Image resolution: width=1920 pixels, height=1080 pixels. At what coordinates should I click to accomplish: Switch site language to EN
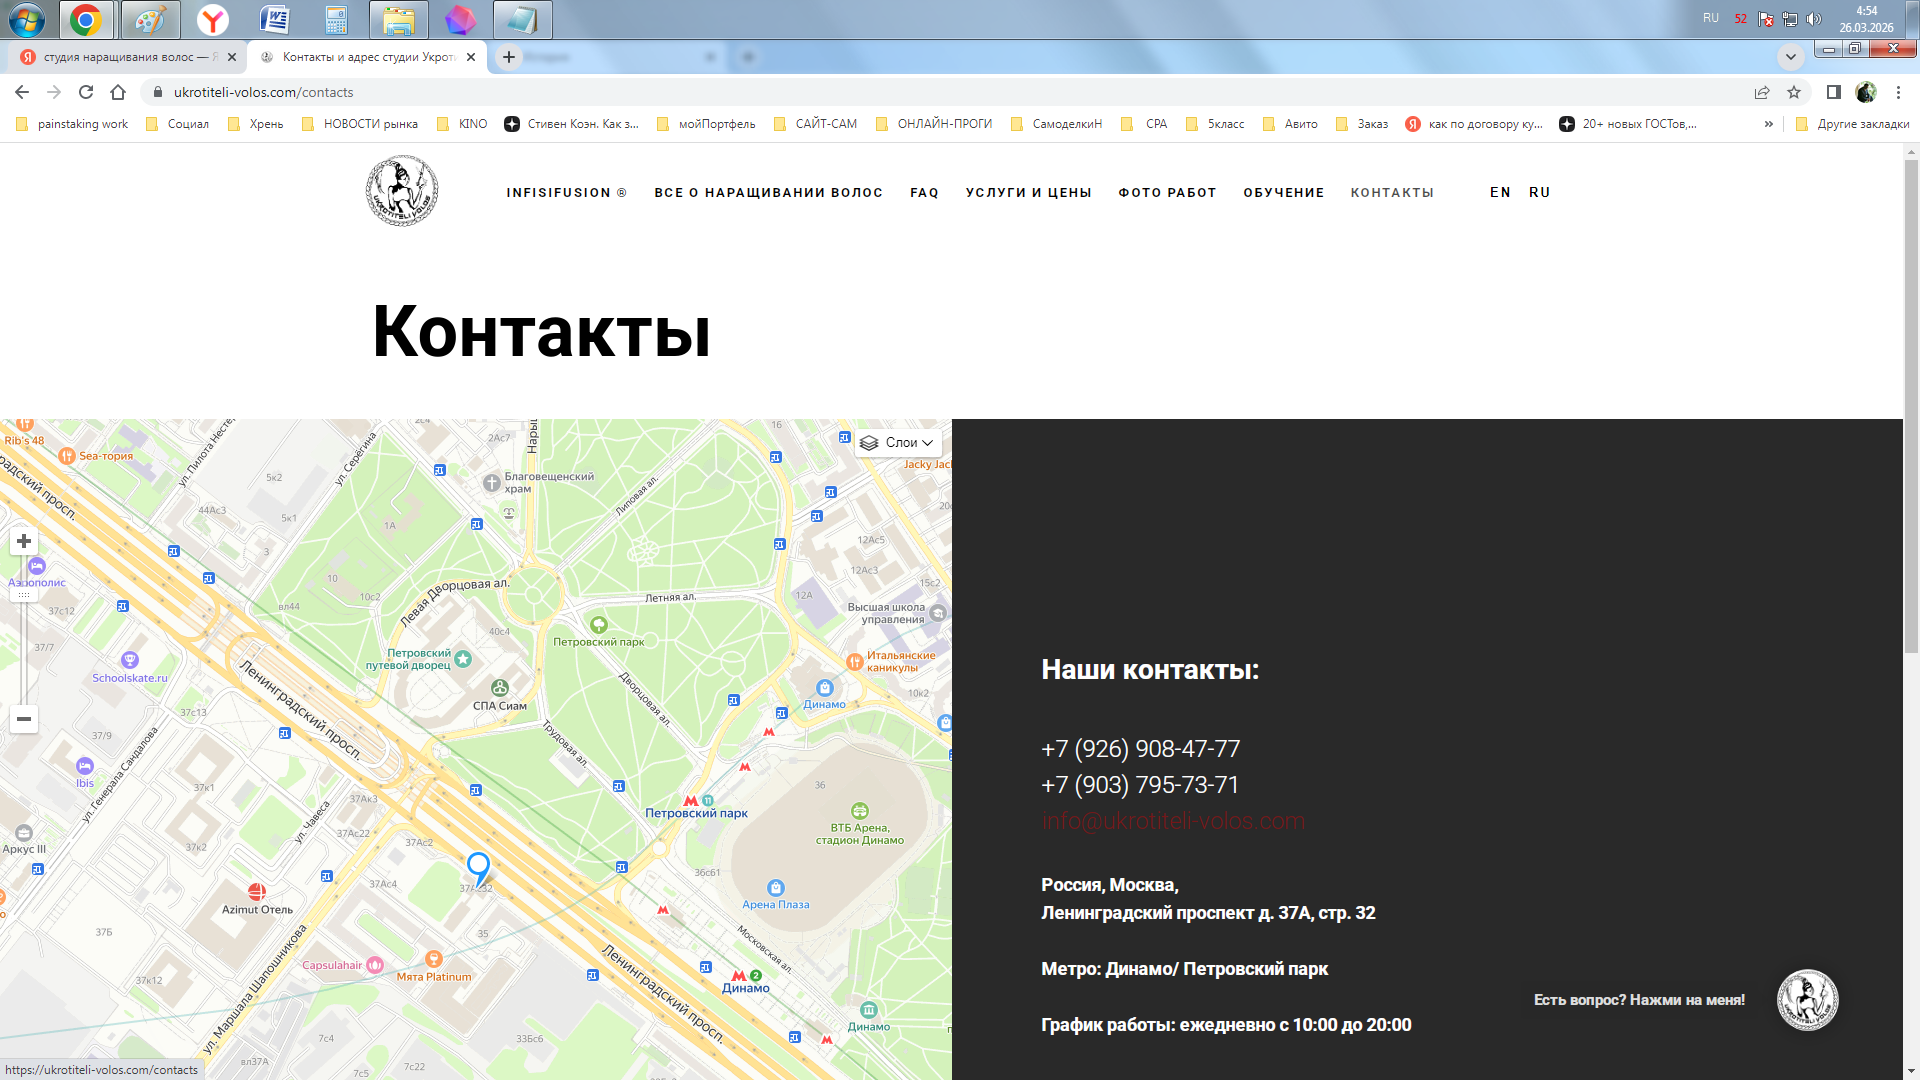pos(1500,192)
